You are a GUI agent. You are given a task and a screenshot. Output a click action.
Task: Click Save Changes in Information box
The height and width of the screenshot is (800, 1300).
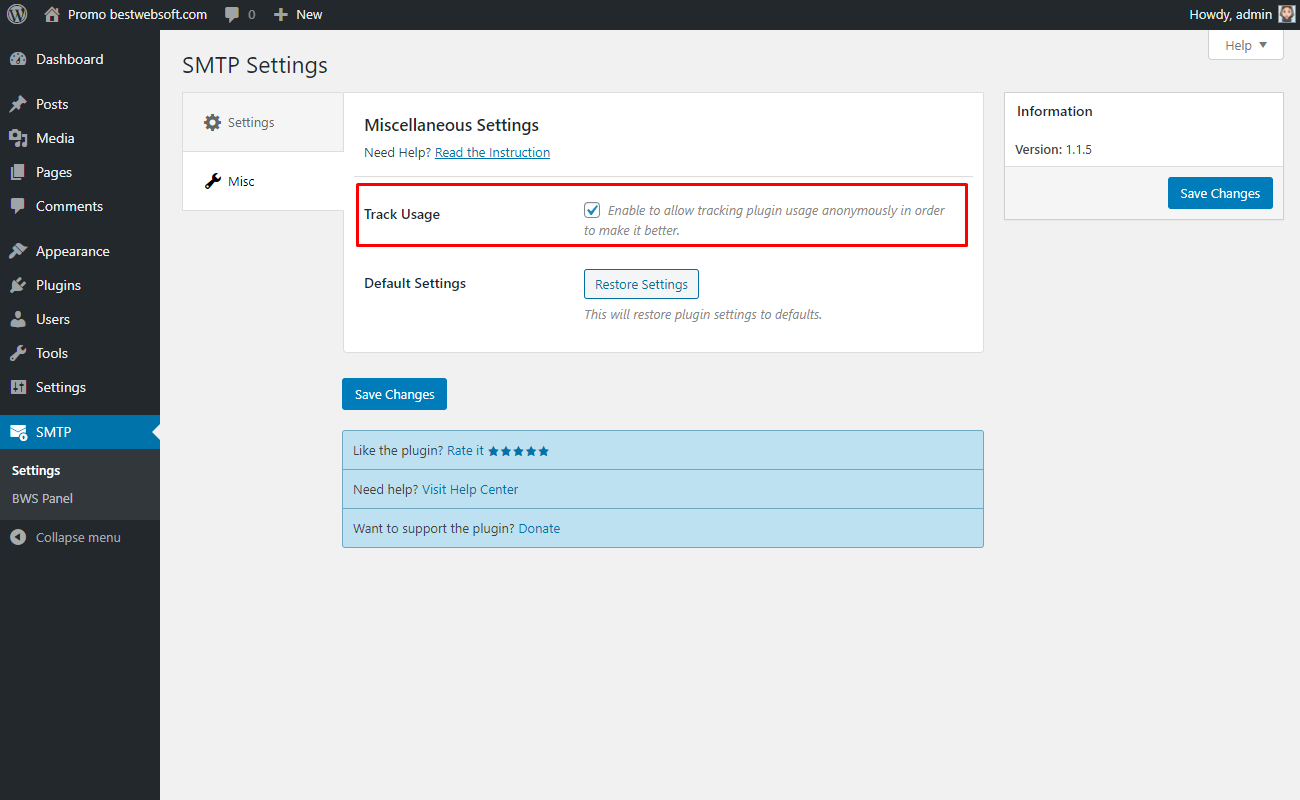(x=1220, y=193)
